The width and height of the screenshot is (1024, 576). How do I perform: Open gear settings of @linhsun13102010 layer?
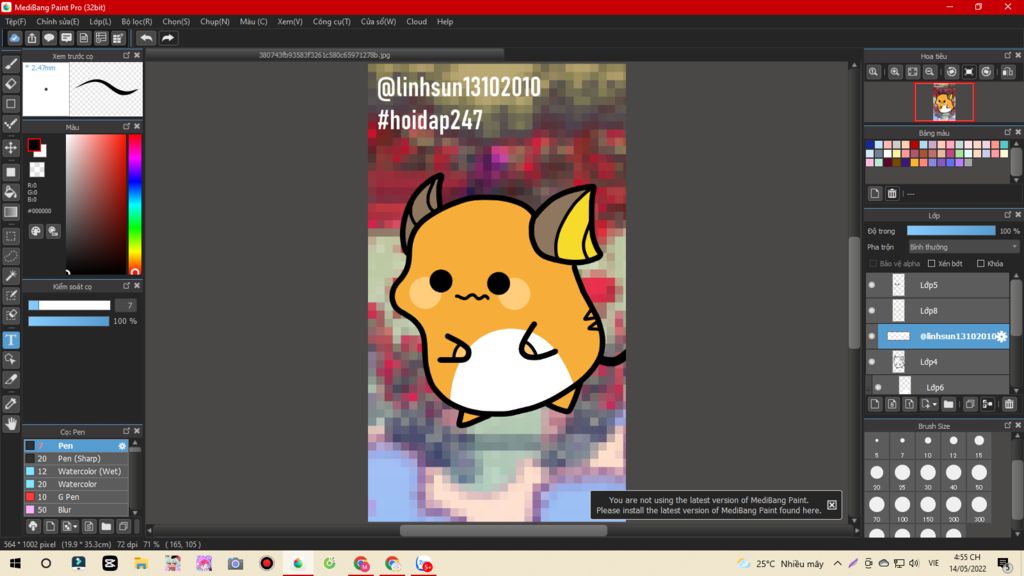pyautogui.click(x=1001, y=336)
